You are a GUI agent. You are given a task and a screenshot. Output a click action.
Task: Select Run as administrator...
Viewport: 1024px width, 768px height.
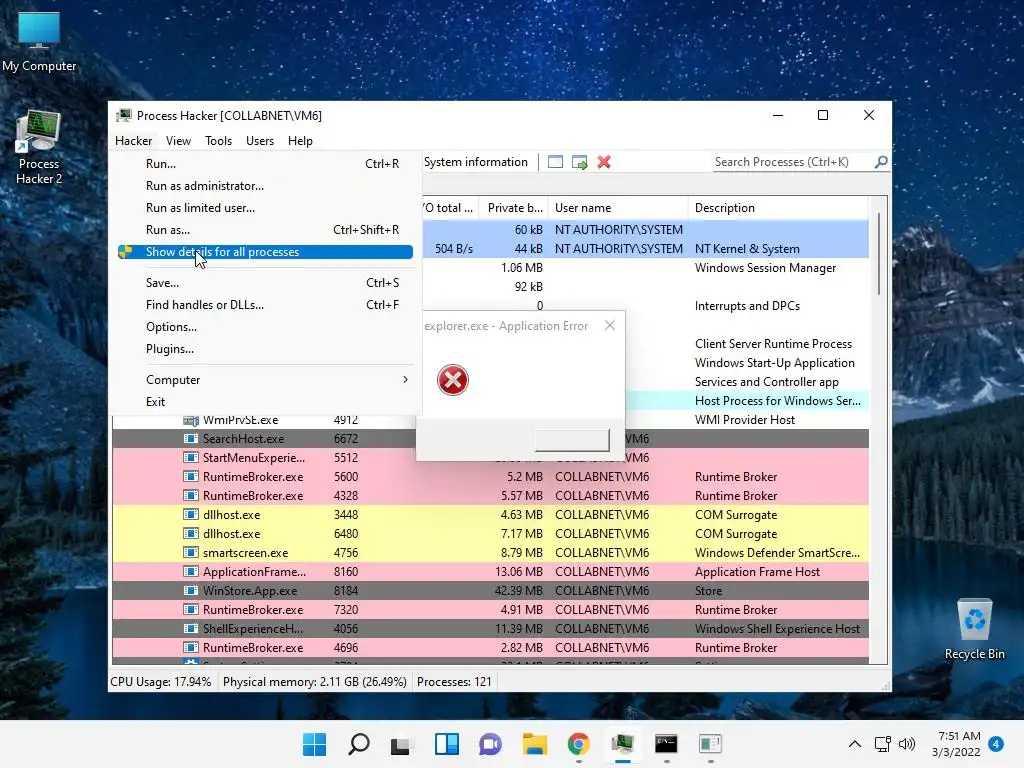coord(265,186)
